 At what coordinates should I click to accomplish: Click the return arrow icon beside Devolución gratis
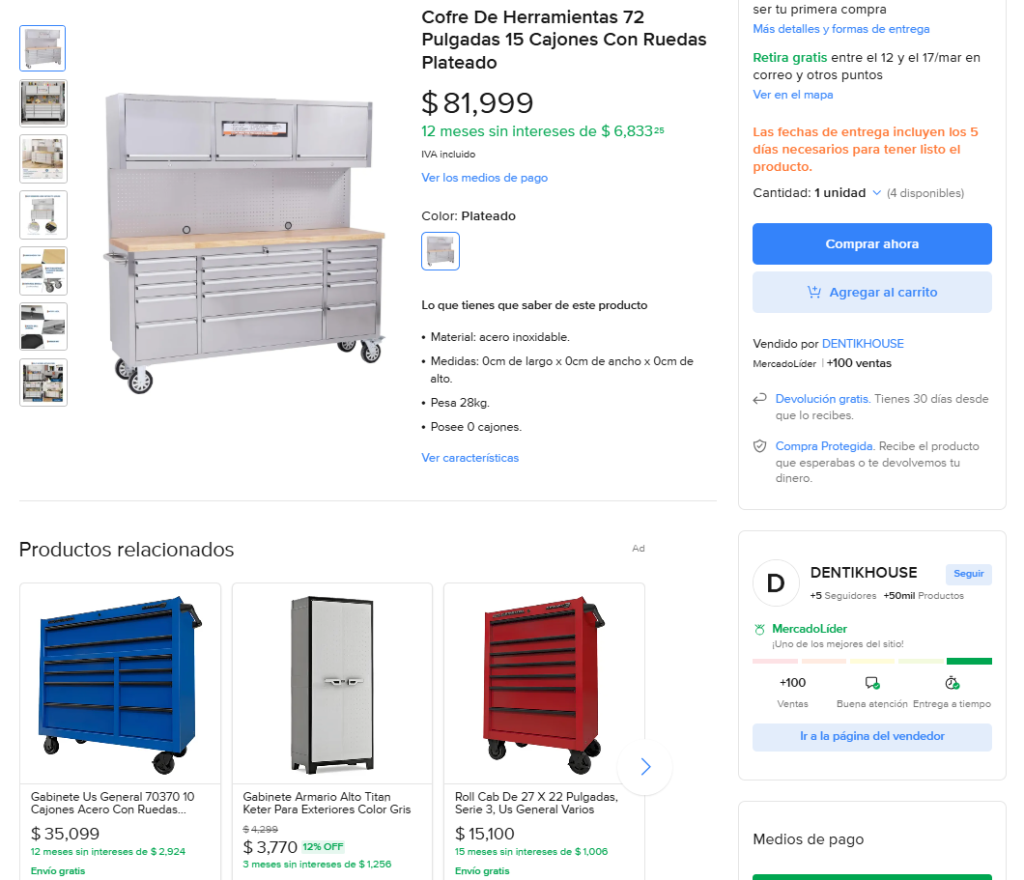pos(760,400)
